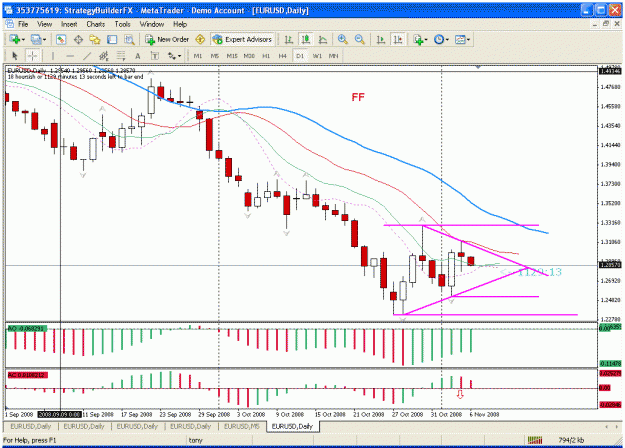
Task: Toggle the D1 timeframe button
Action: 300,56
